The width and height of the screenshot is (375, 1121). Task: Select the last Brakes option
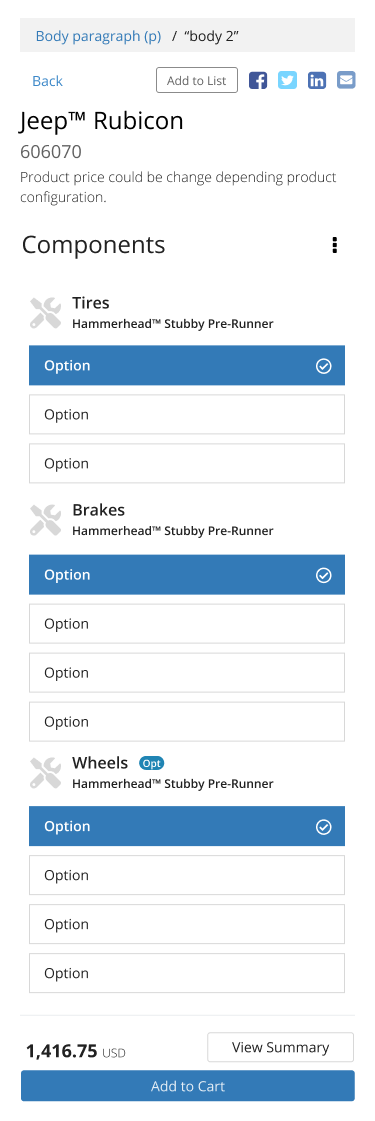187,721
